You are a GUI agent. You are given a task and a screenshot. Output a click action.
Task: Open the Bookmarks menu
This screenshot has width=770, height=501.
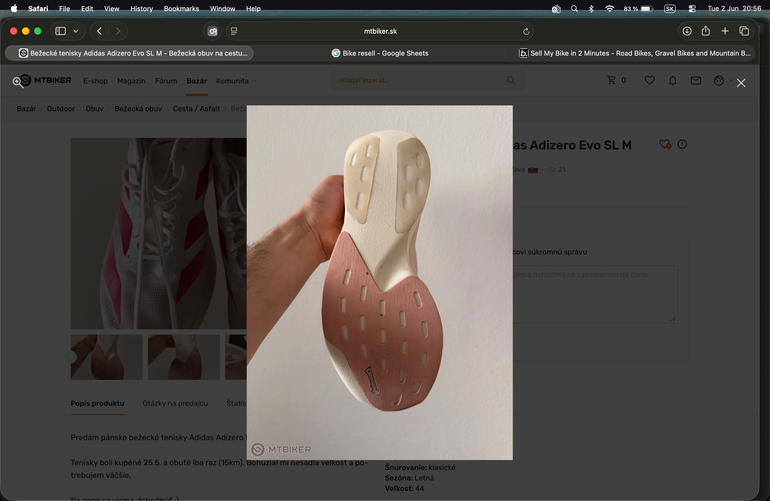pos(181,8)
